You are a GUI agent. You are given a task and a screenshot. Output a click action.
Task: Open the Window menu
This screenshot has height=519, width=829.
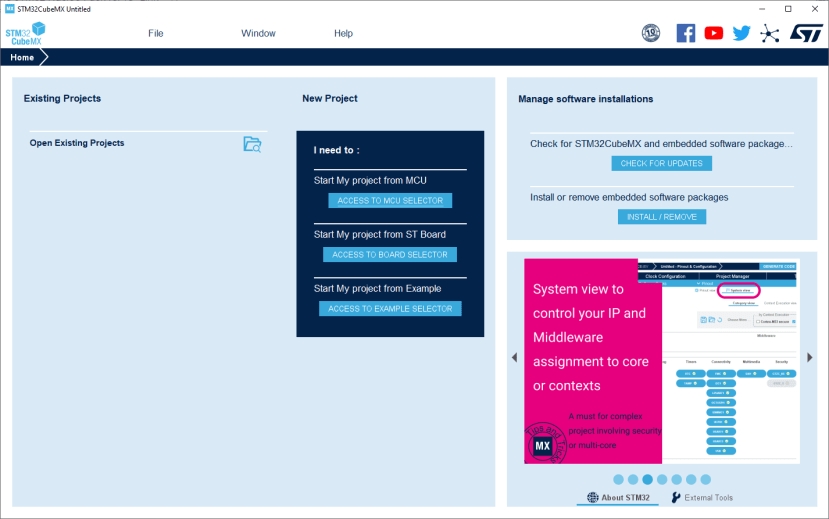tap(258, 33)
